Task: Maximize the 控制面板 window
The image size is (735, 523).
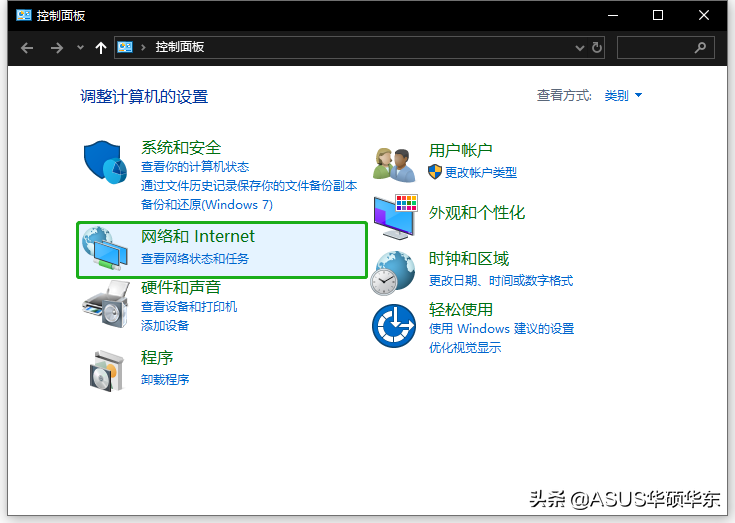Action: click(x=658, y=15)
